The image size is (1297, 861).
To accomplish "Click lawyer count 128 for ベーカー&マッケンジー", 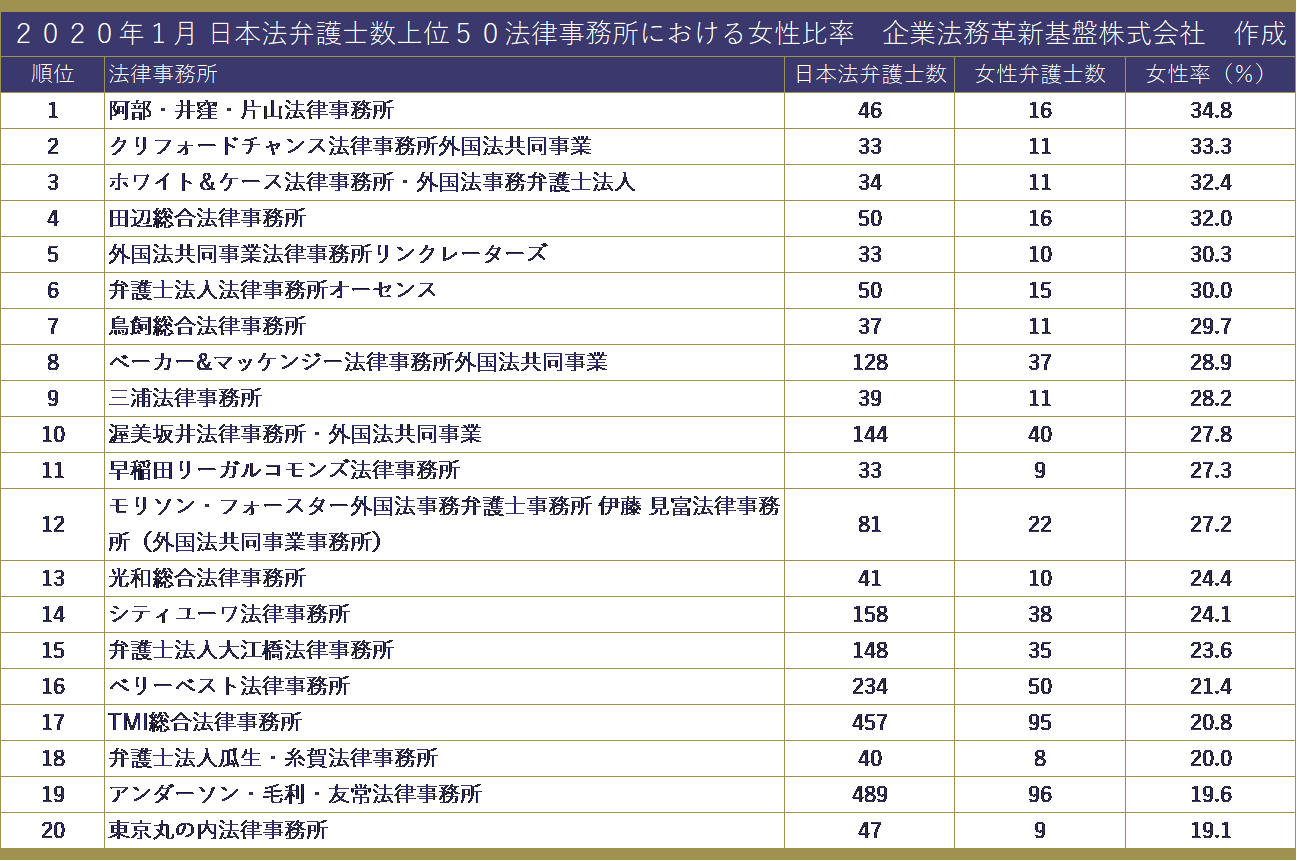I will 870,363.
